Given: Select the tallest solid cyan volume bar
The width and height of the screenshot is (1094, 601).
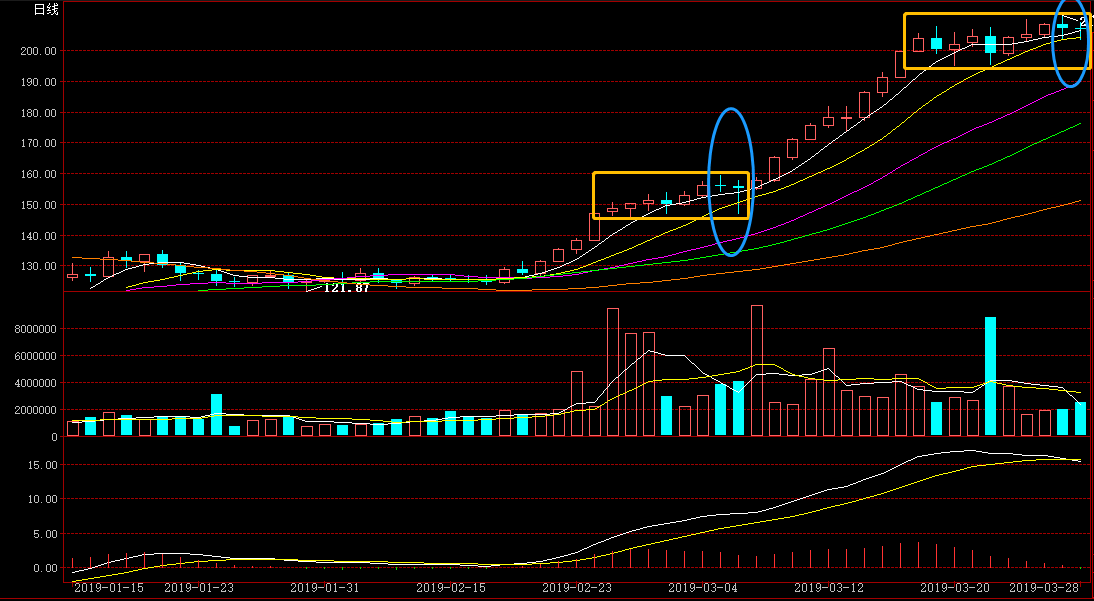Looking at the screenshot, I should click(990, 376).
